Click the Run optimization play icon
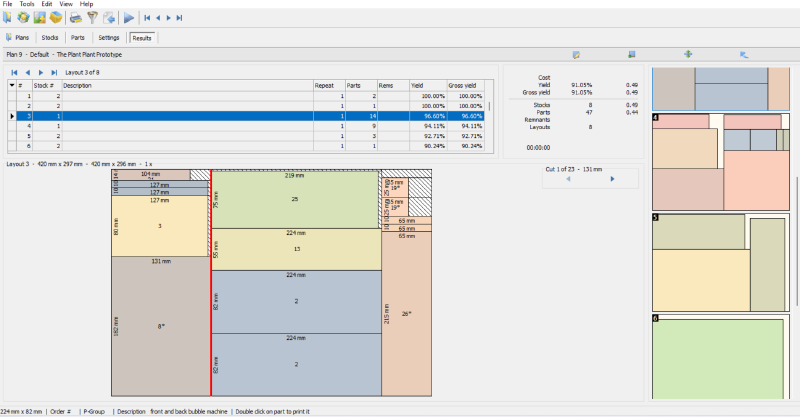Image resolution: width=800 pixels, height=417 pixels. [x=130, y=18]
